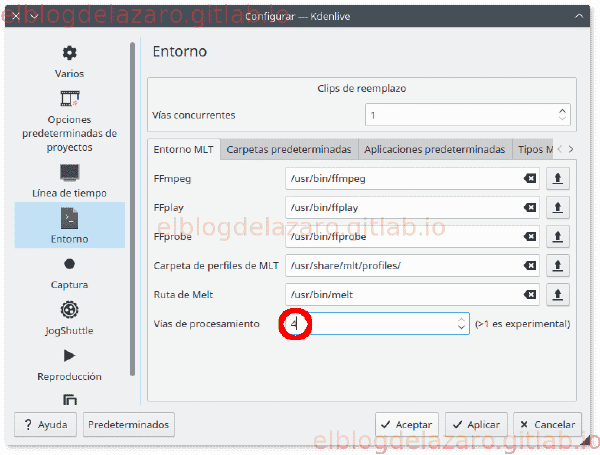Browse for the MLT profiles folder
Viewport: 600px width, 455px height.
point(558,266)
